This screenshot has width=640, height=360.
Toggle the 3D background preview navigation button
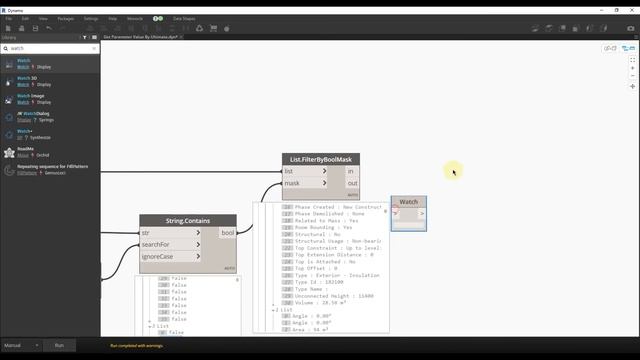[610, 48]
